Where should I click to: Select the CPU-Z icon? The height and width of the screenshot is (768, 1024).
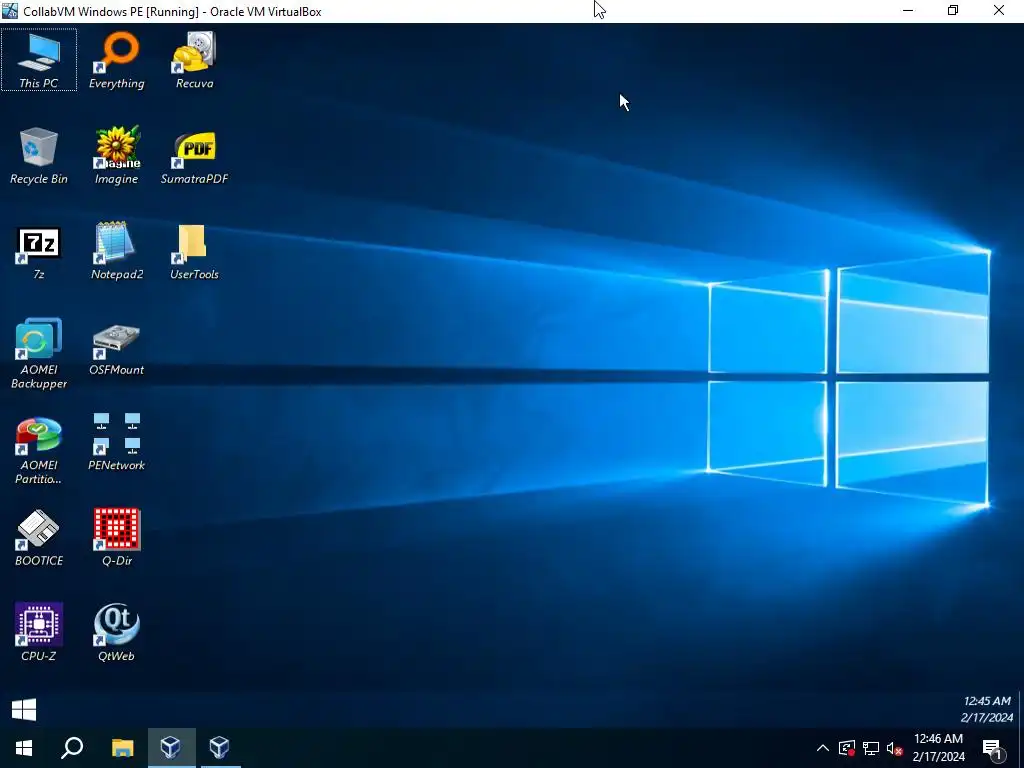39,632
